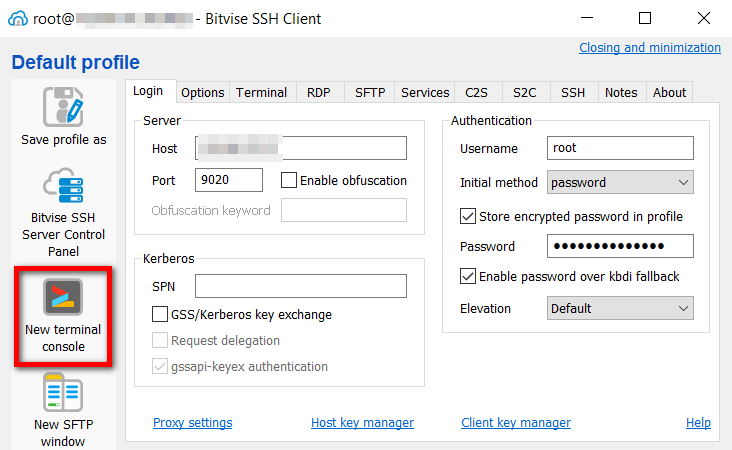Click the Default profile heading
This screenshot has width=732, height=450.
coord(76,62)
